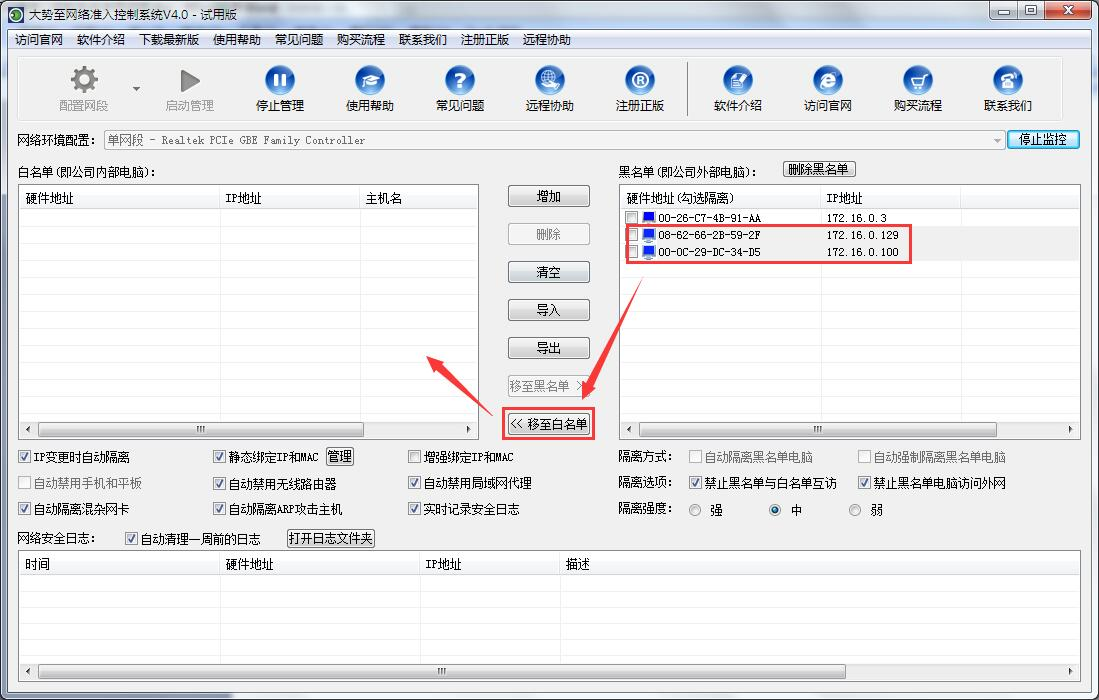Open 使用帮助 toolbar icon
1099x700 pixels.
pyautogui.click(x=369, y=81)
